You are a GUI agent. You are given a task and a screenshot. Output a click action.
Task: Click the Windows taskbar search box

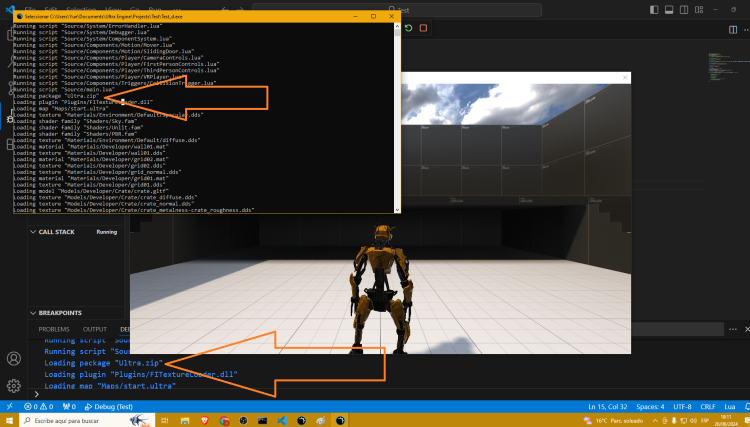coord(80,421)
